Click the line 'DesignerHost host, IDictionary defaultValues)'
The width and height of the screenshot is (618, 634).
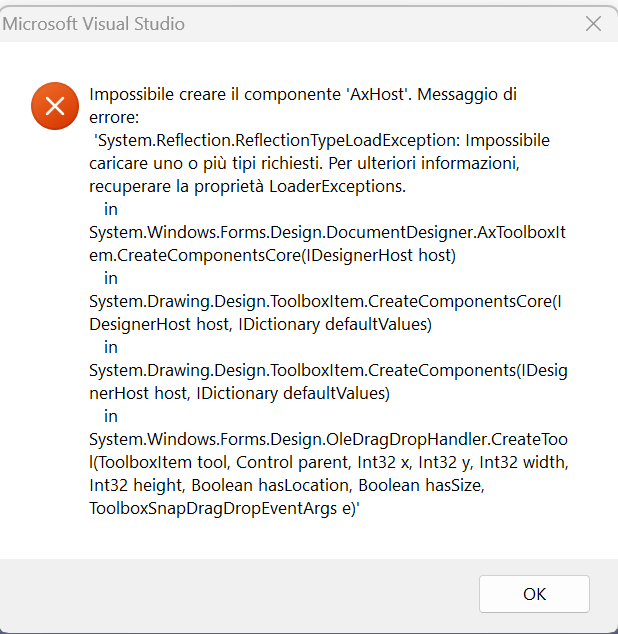click(260, 324)
